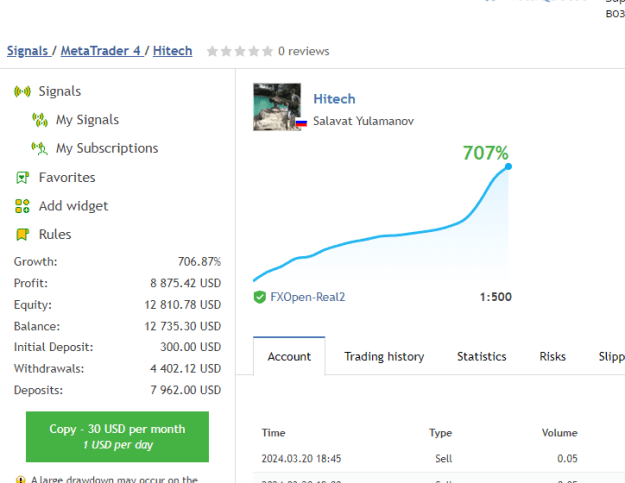Image resolution: width=625 pixels, height=483 pixels.
Task: Click the green verified shield icon
Action: (259, 297)
